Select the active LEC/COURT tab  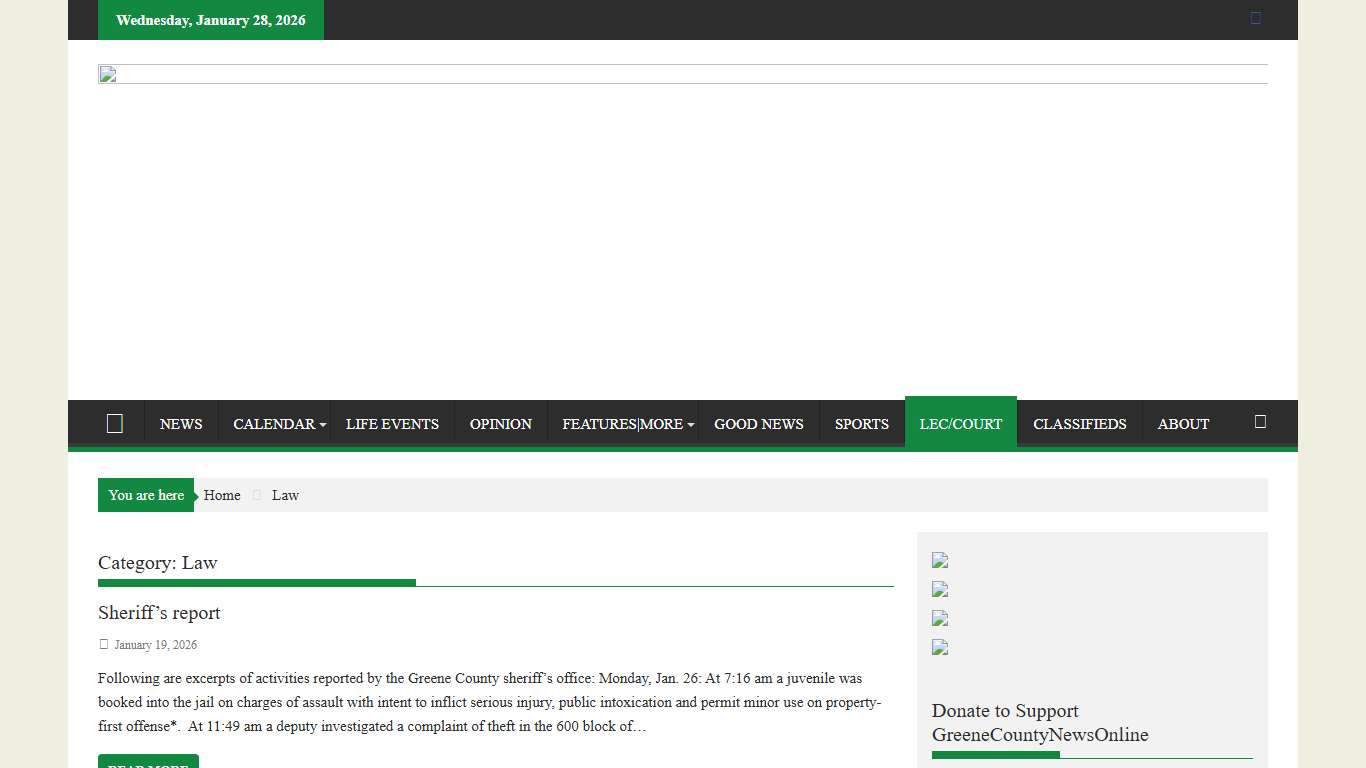960,424
